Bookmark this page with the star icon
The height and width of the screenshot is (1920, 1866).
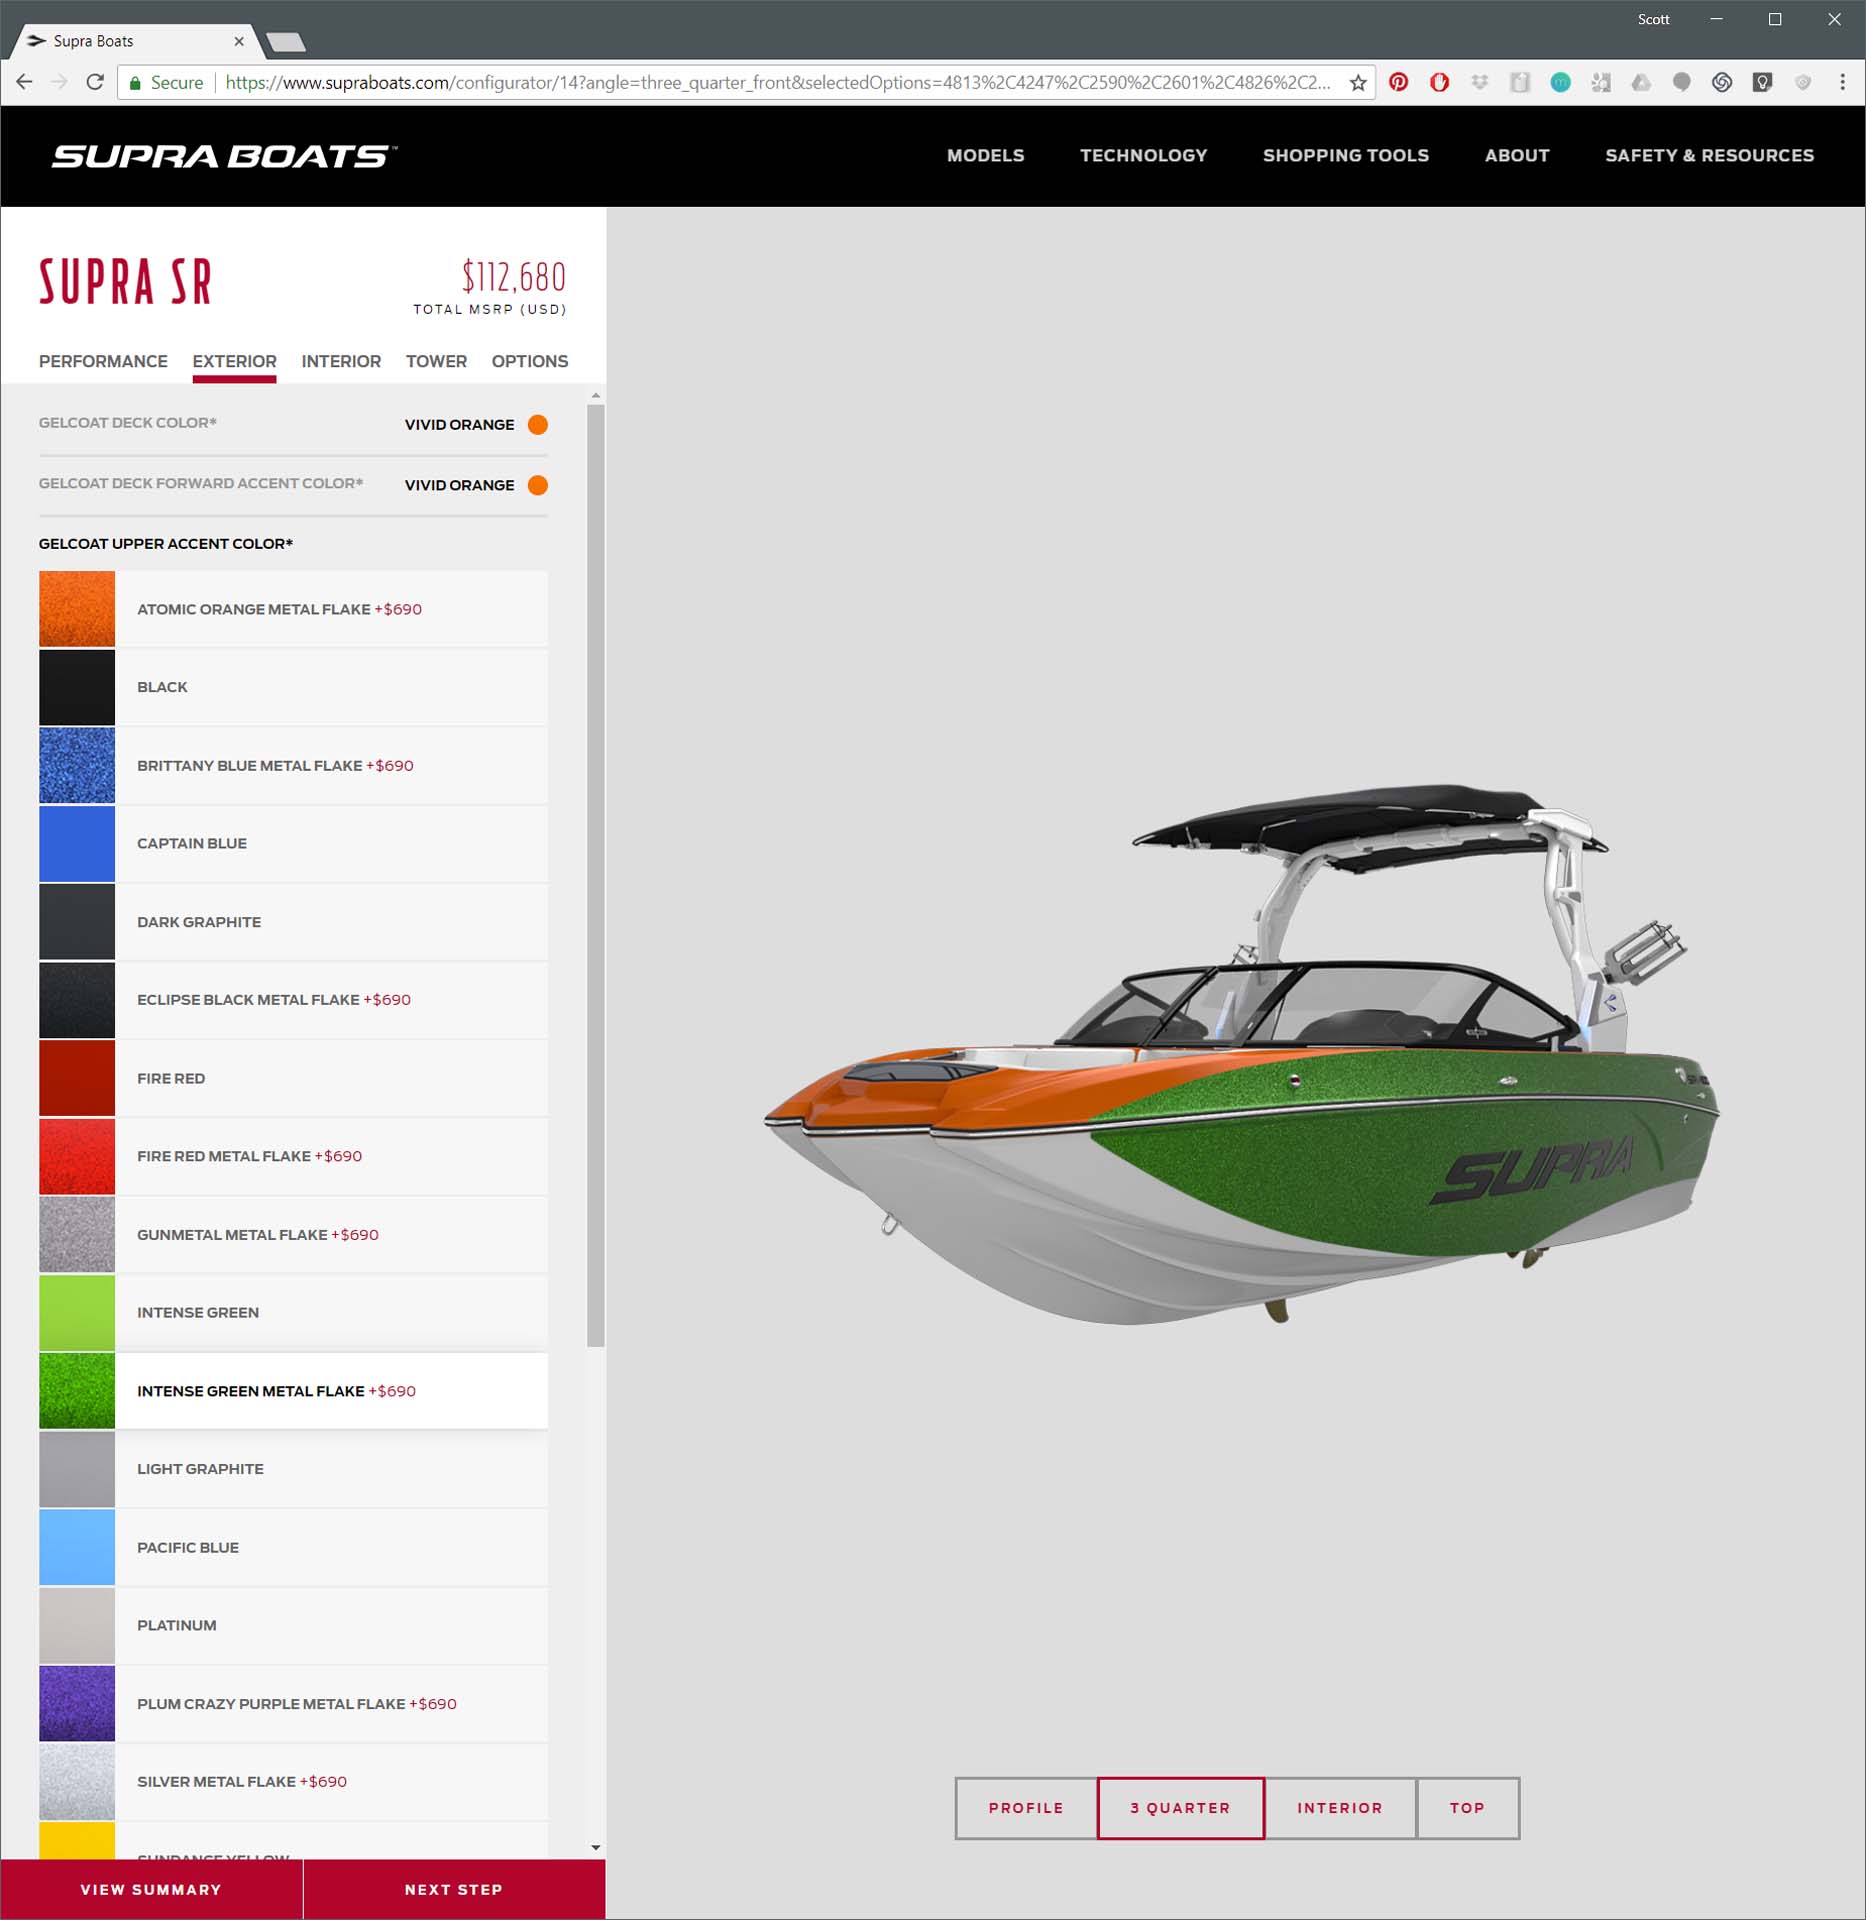1357,82
